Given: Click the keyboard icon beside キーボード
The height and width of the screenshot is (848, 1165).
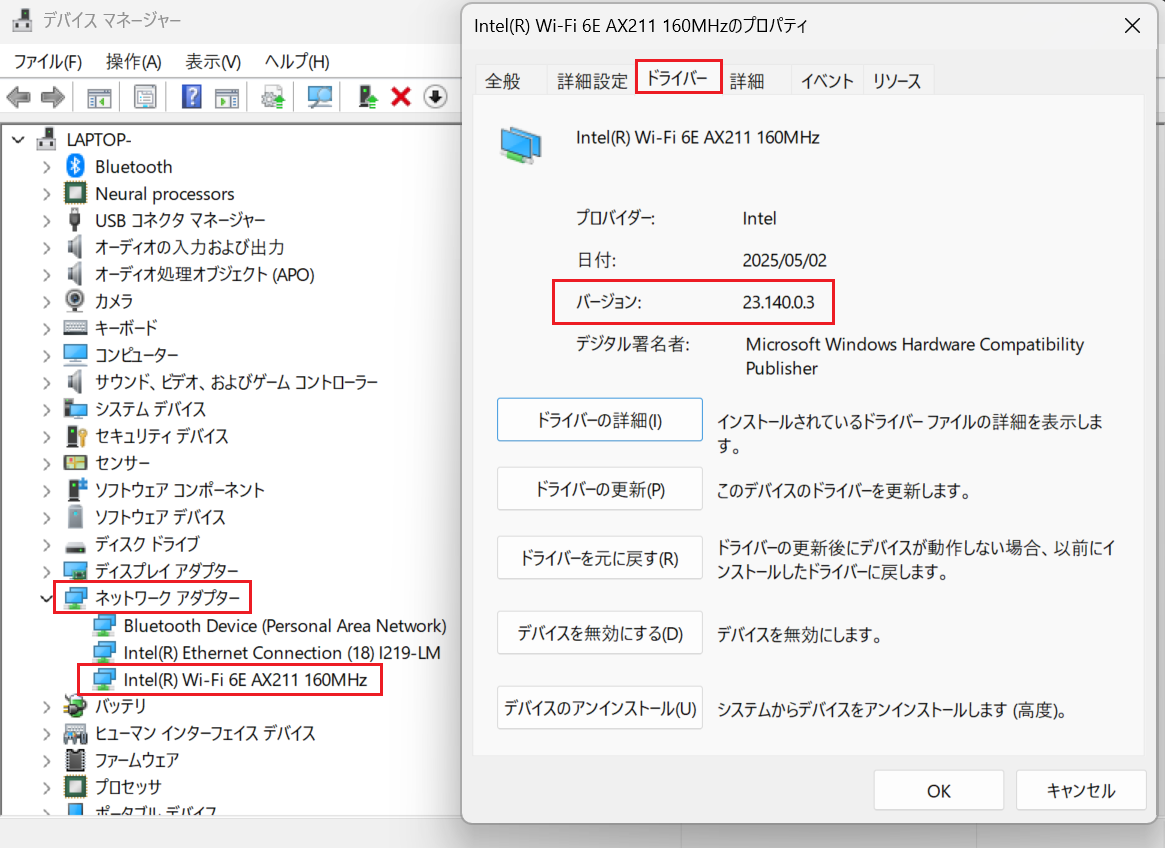Looking at the screenshot, I should click(75, 328).
